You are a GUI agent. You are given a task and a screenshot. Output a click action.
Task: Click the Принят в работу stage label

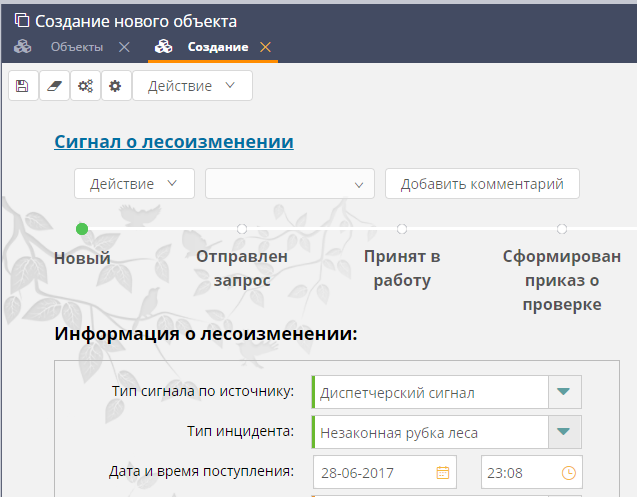tap(402, 269)
